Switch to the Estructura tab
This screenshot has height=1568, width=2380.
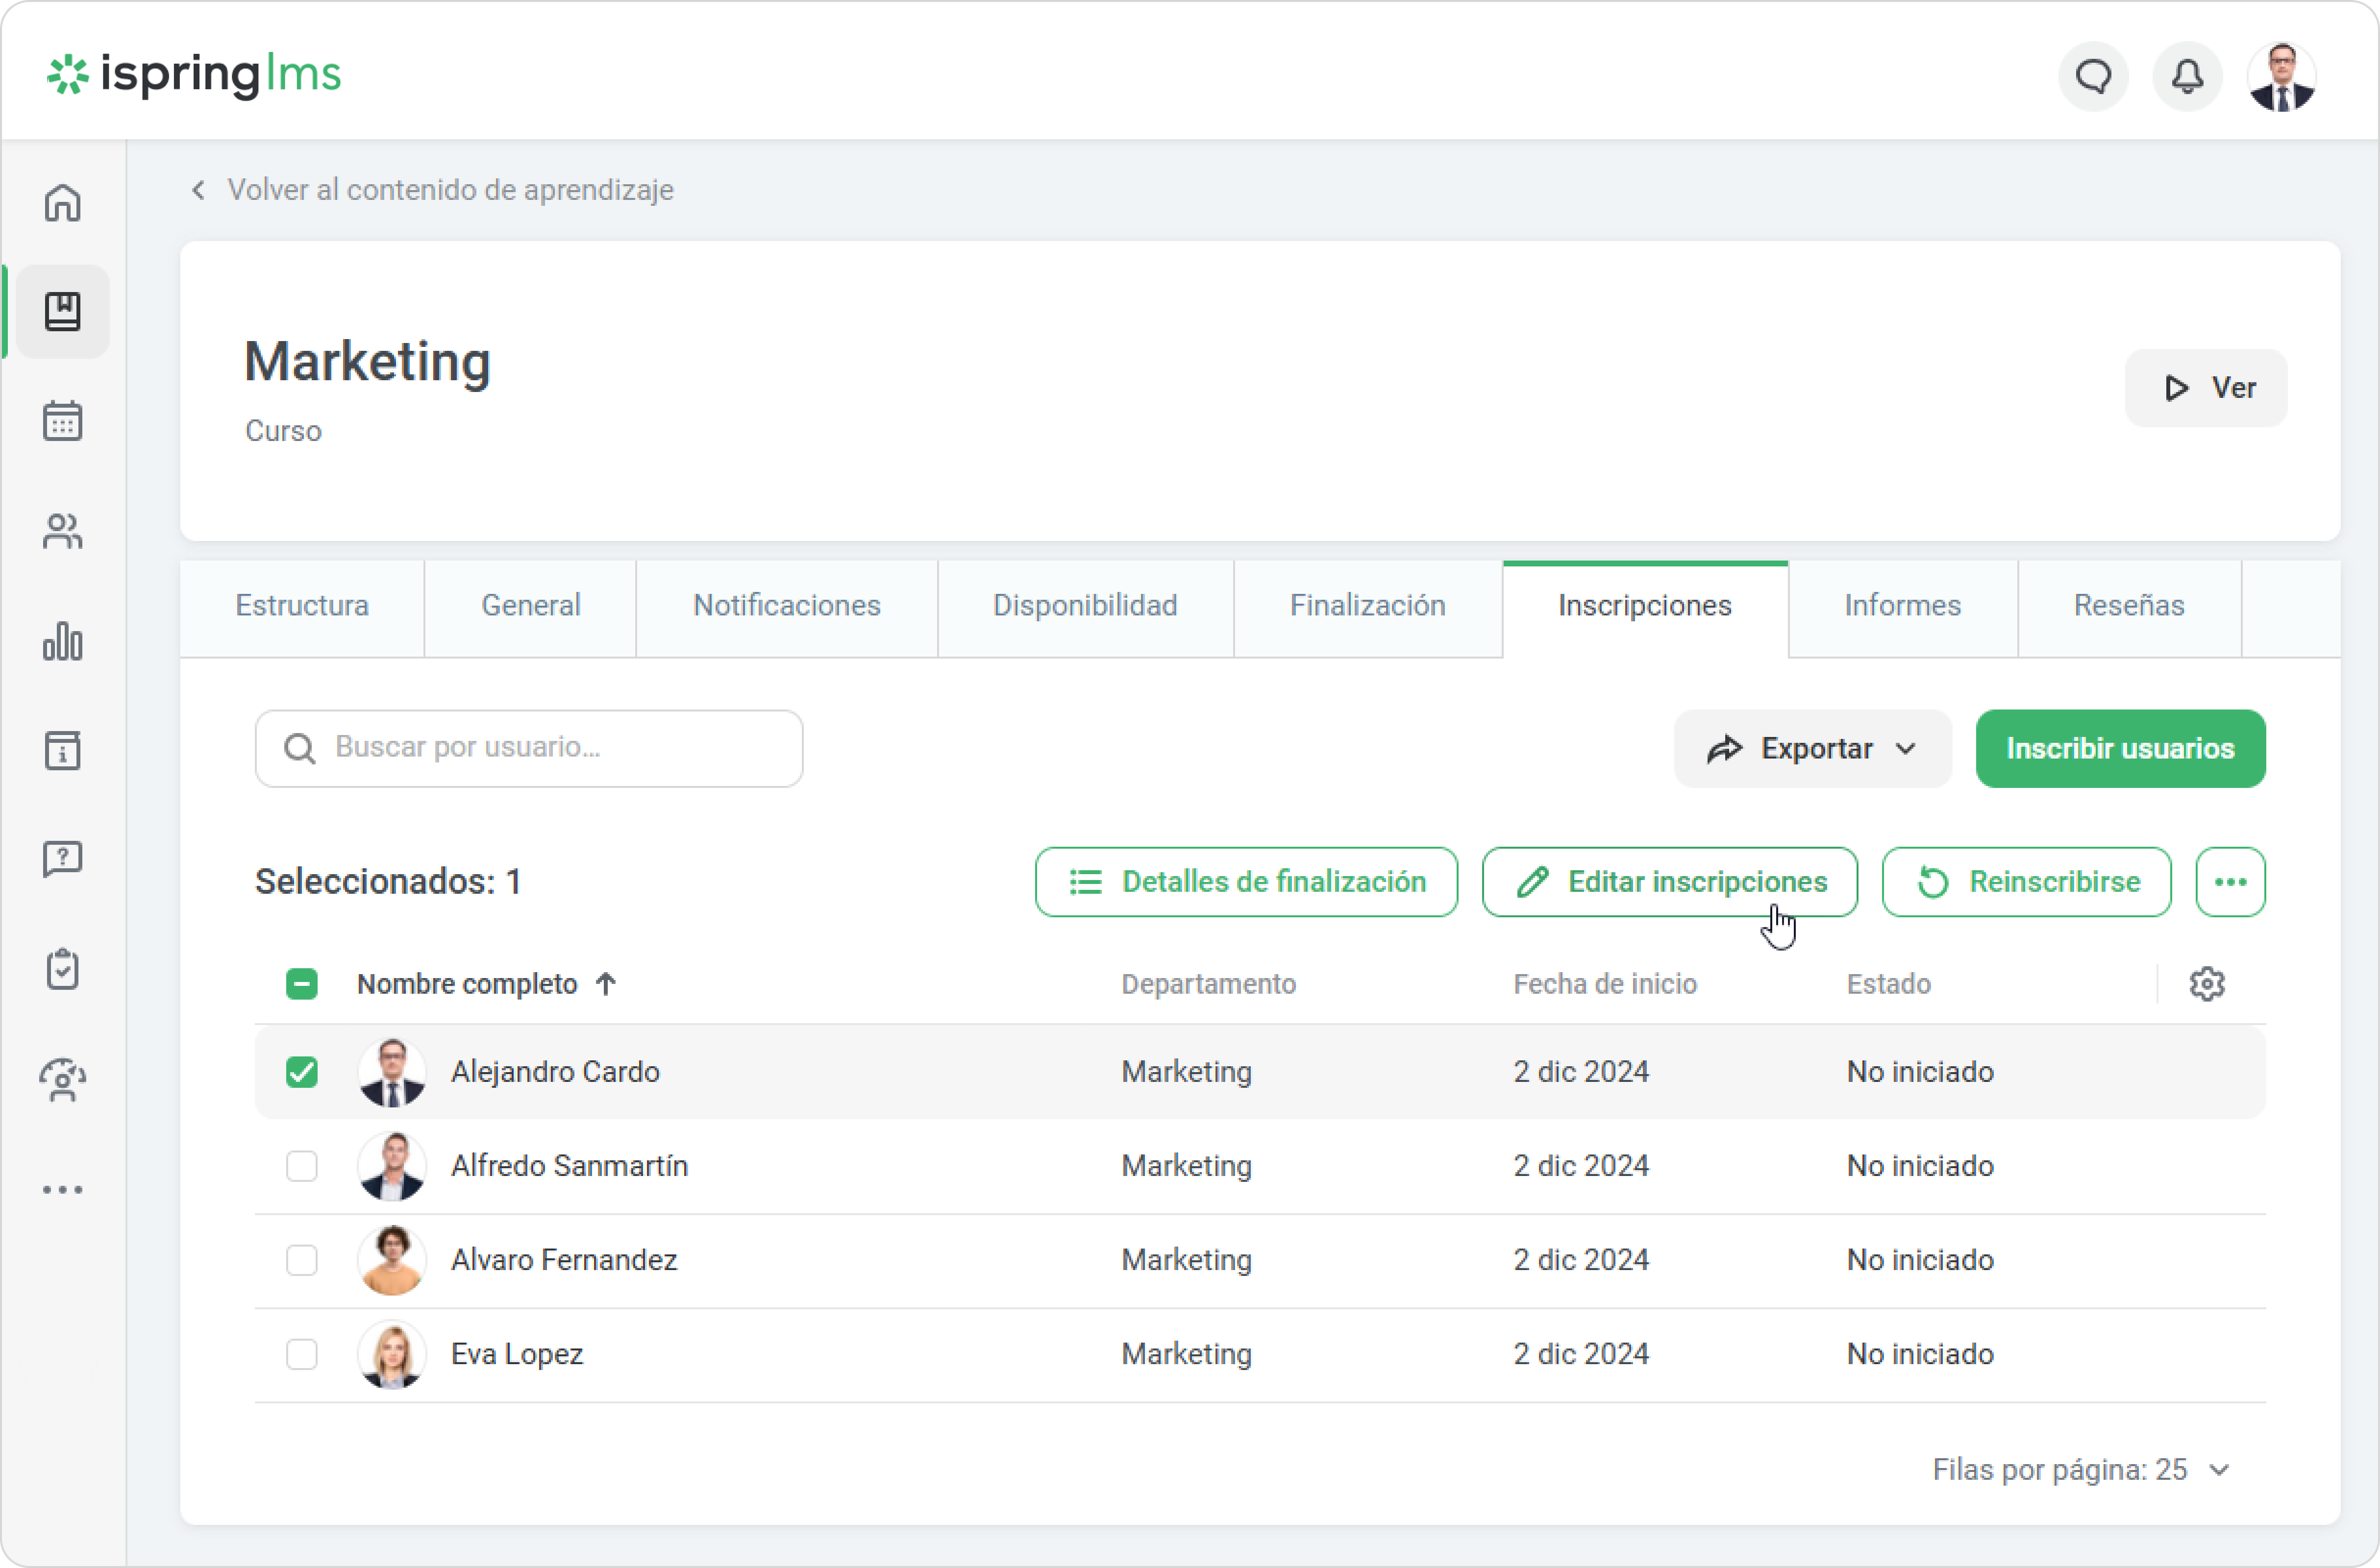tap(301, 606)
